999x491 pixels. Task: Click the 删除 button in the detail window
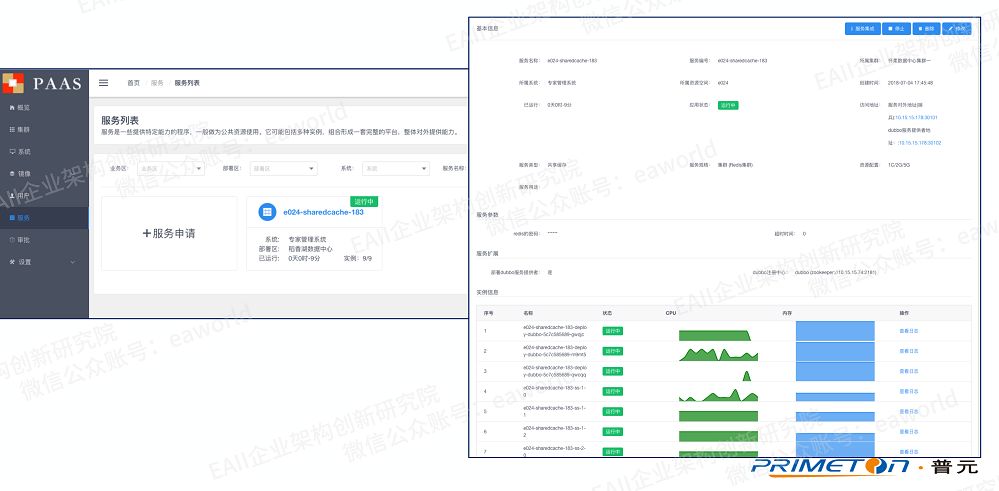(x=926, y=29)
